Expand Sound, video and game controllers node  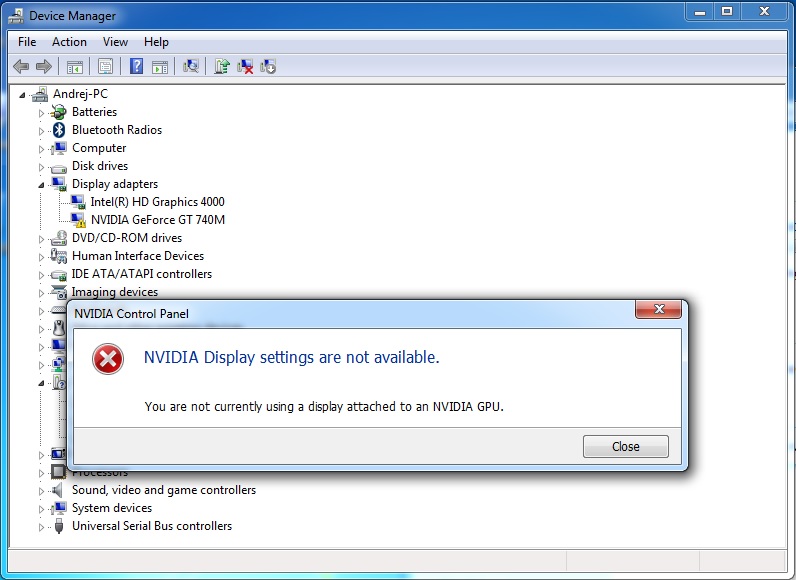(x=41, y=491)
